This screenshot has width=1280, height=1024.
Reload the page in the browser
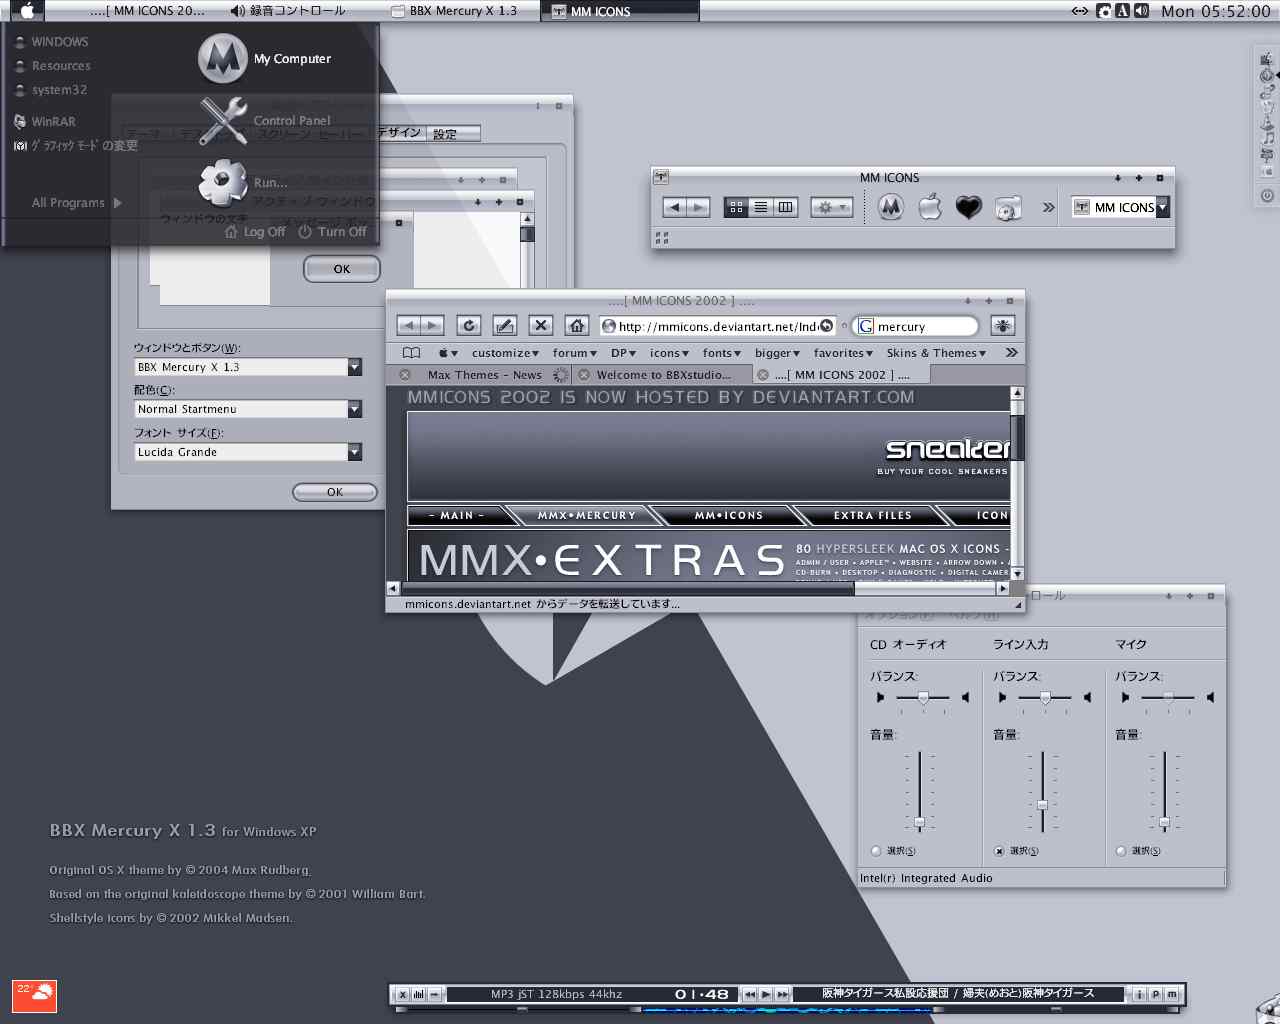tap(469, 325)
